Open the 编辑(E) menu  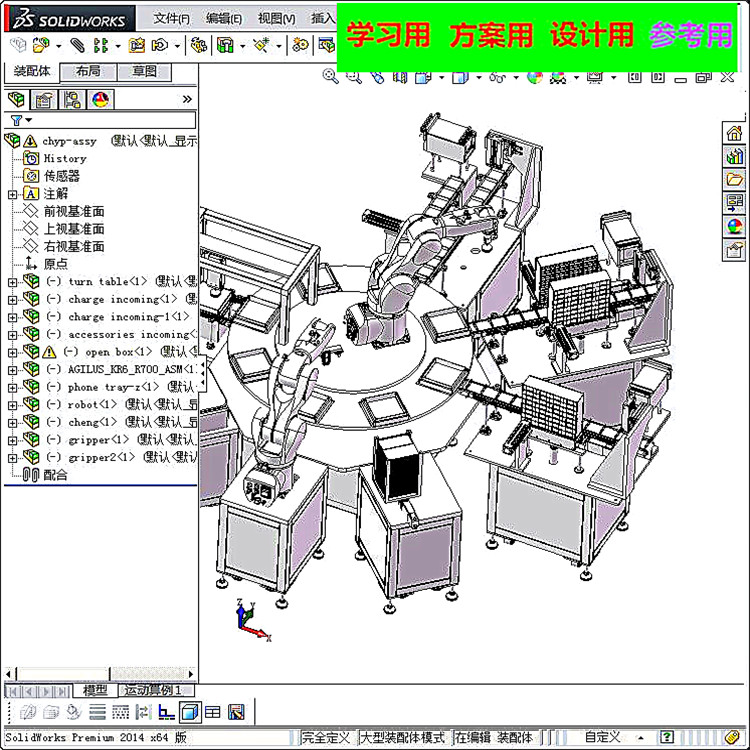(224, 19)
